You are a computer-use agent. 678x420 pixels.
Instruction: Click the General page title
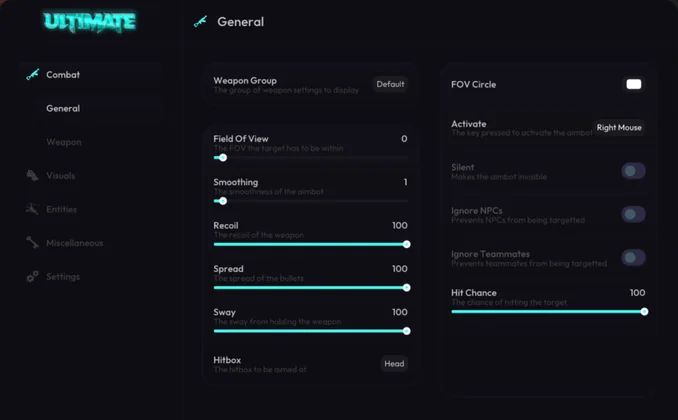coord(240,22)
